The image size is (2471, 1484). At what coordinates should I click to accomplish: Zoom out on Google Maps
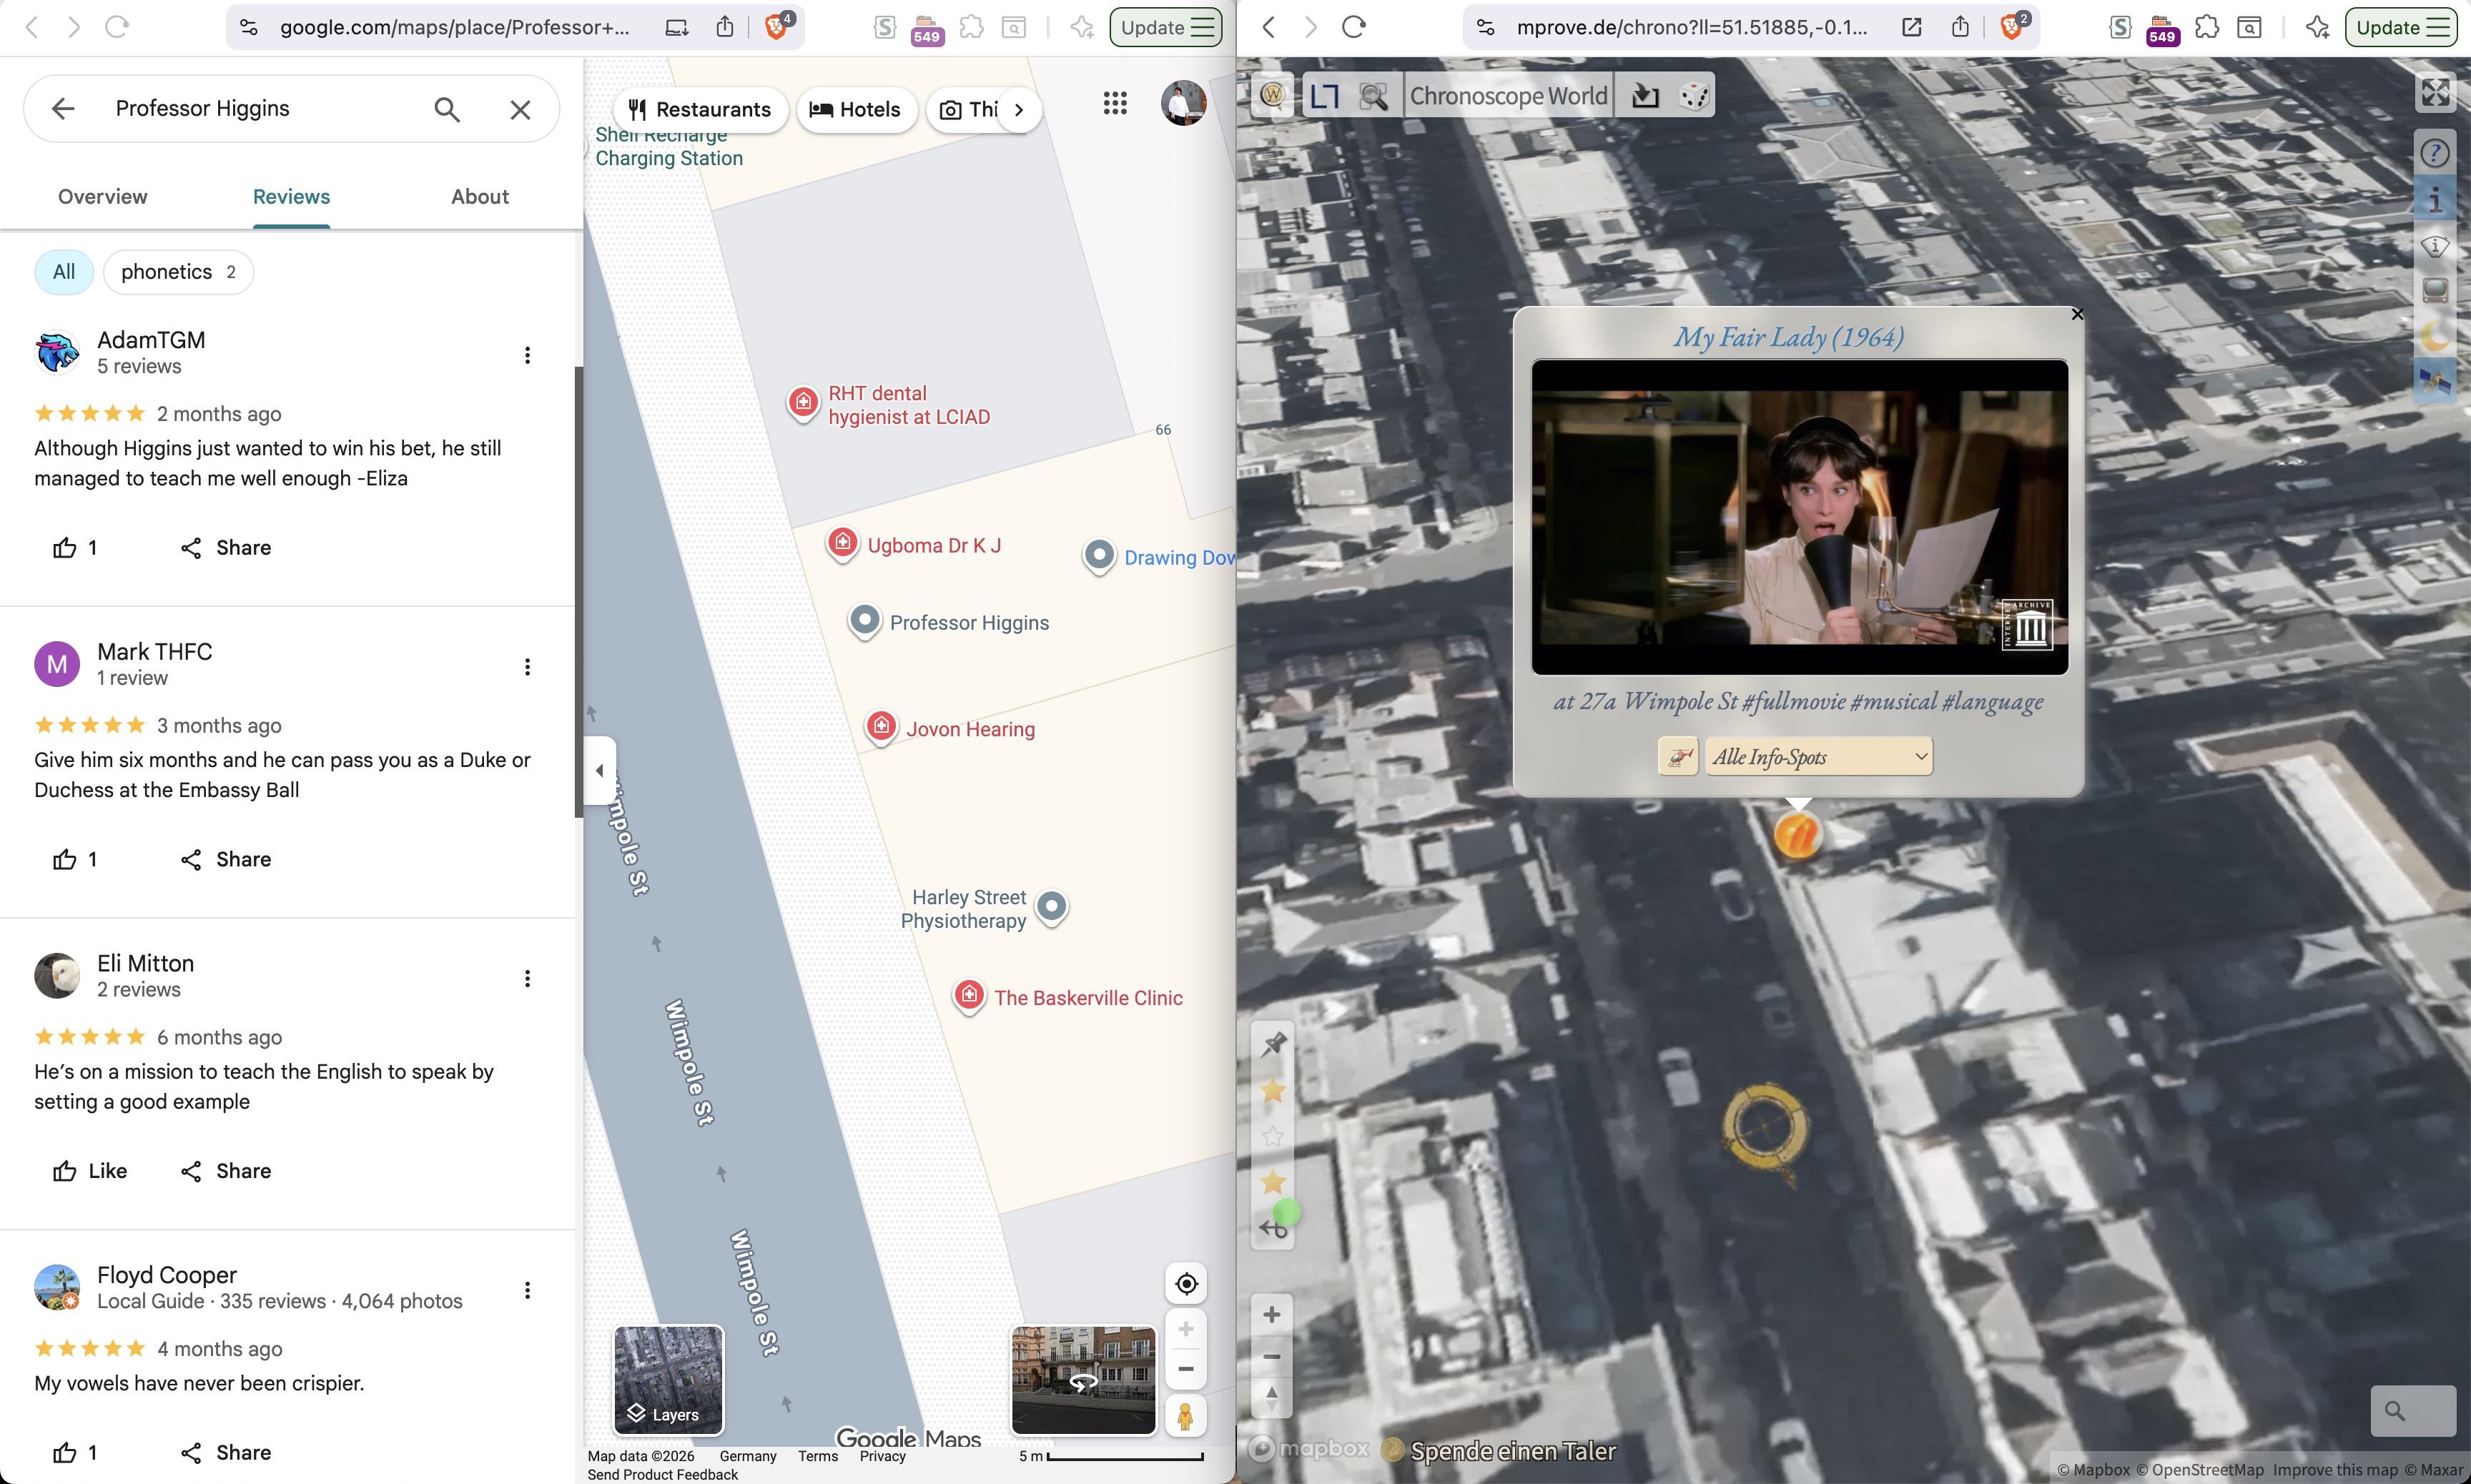pyautogui.click(x=1185, y=1368)
